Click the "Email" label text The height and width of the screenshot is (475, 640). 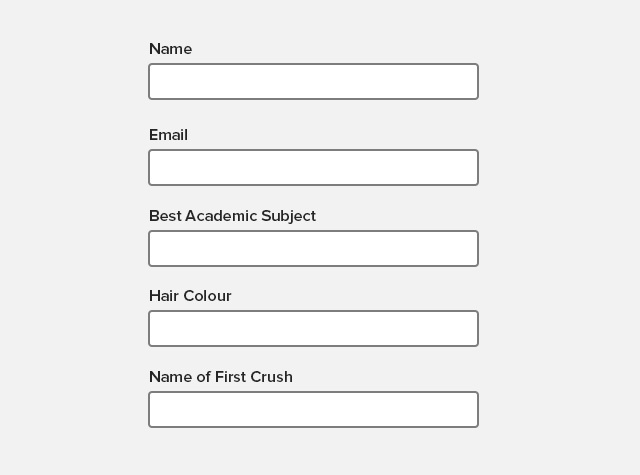tap(168, 135)
